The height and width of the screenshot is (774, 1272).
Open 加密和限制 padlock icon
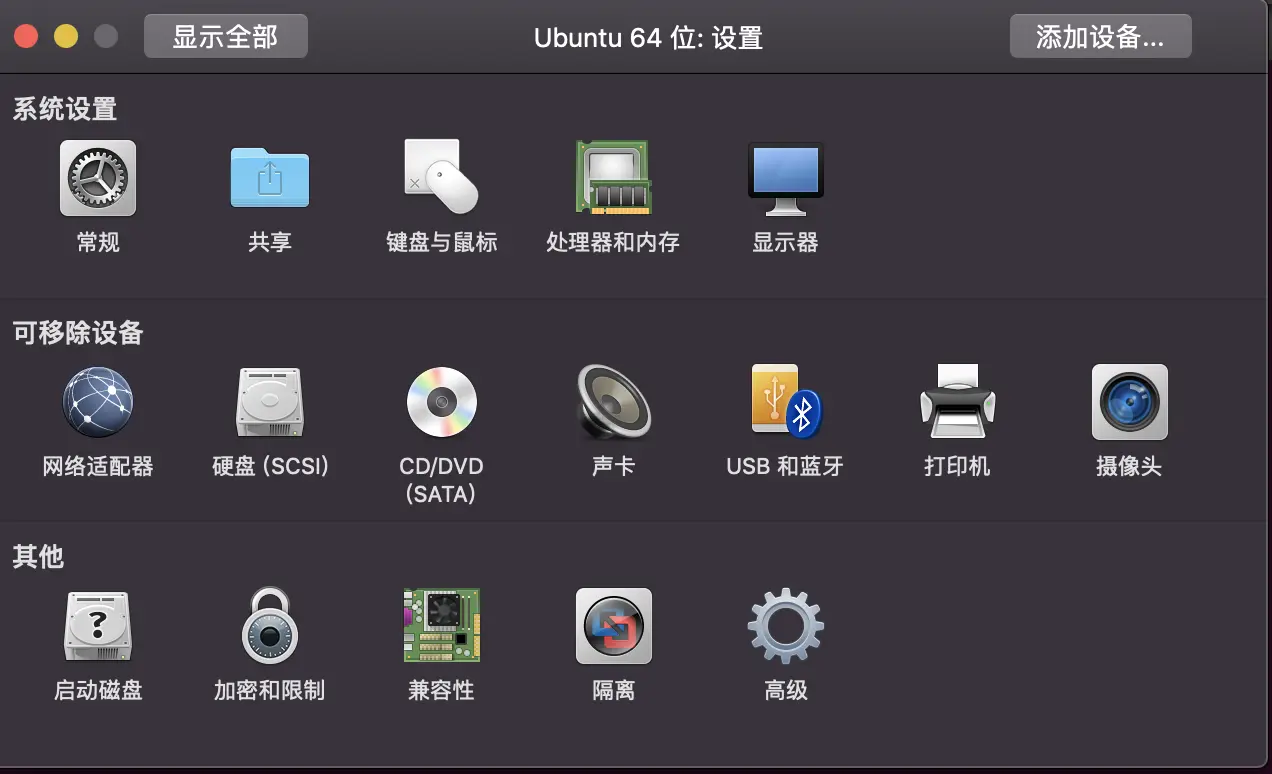pos(270,626)
